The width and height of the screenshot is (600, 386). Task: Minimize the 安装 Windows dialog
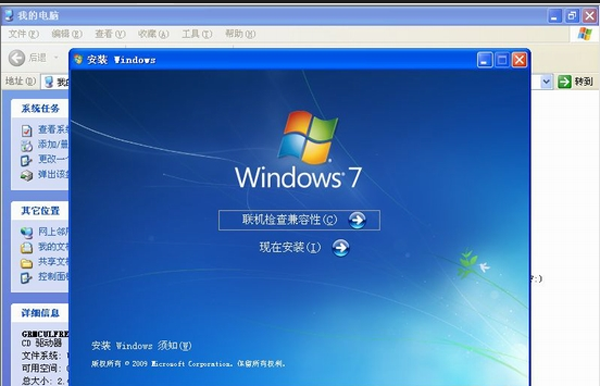[484, 60]
